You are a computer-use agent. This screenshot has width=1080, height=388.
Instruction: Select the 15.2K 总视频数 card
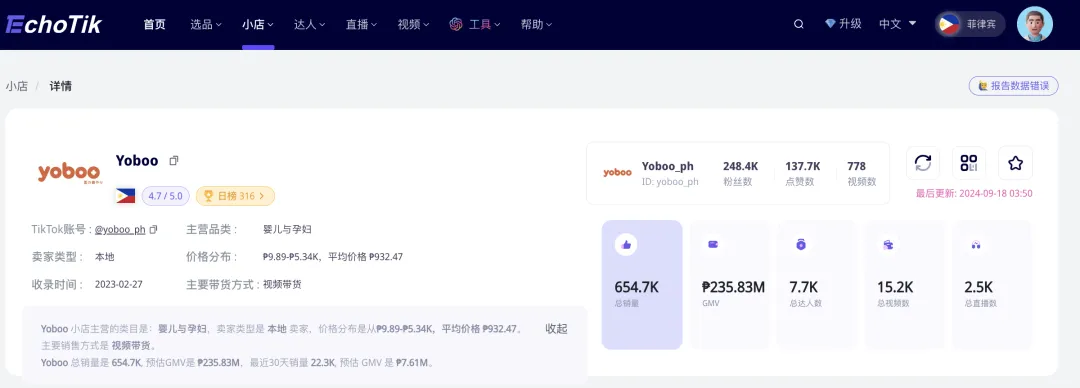click(x=904, y=285)
